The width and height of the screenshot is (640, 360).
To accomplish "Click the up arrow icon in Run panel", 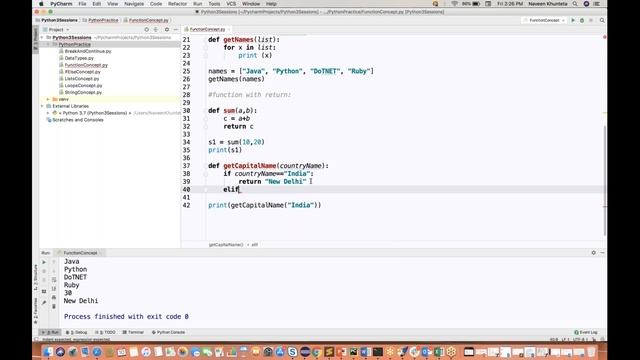I will (54, 262).
